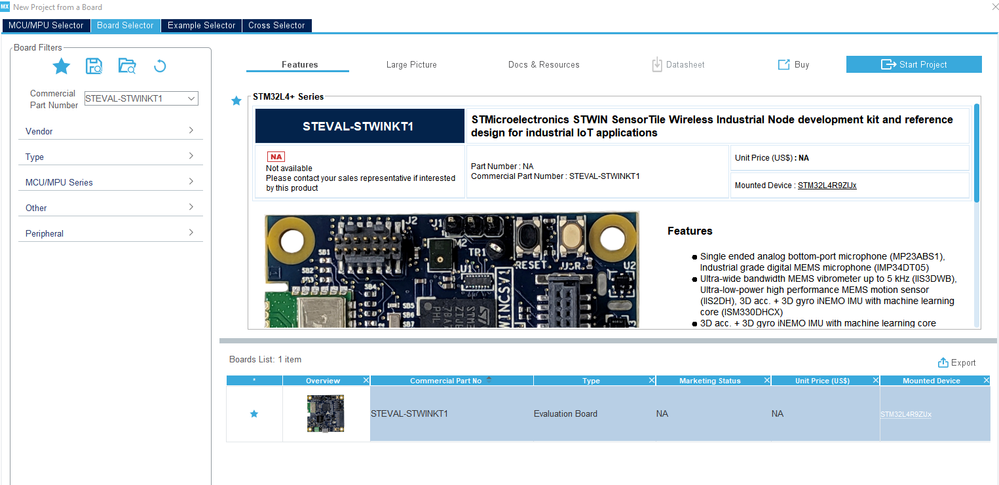Remove the Unit Price column with its X
Screen dimensions: 999x485
(875, 380)
